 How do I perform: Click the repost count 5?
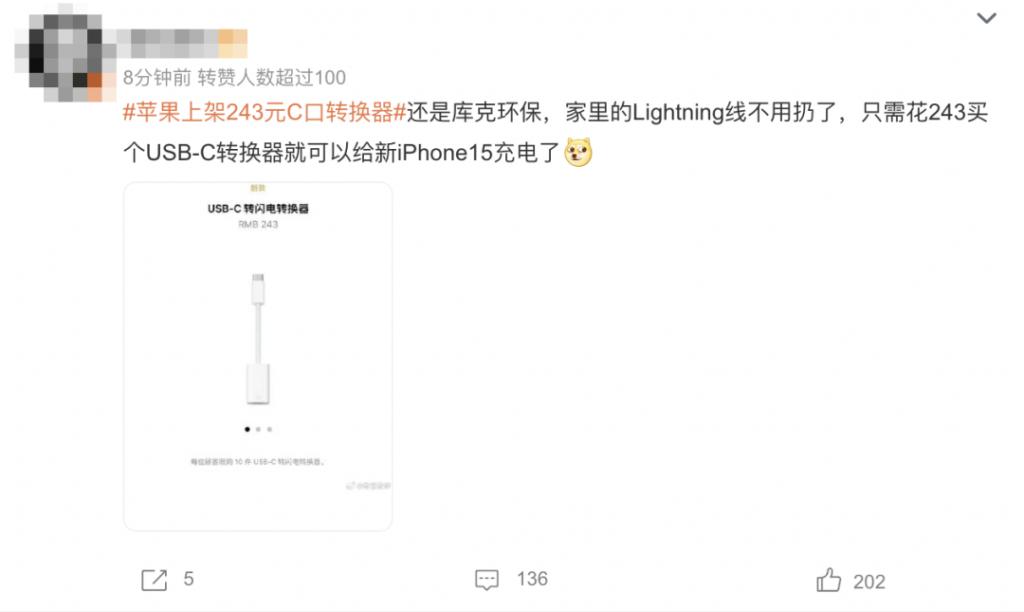click(189, 579)
